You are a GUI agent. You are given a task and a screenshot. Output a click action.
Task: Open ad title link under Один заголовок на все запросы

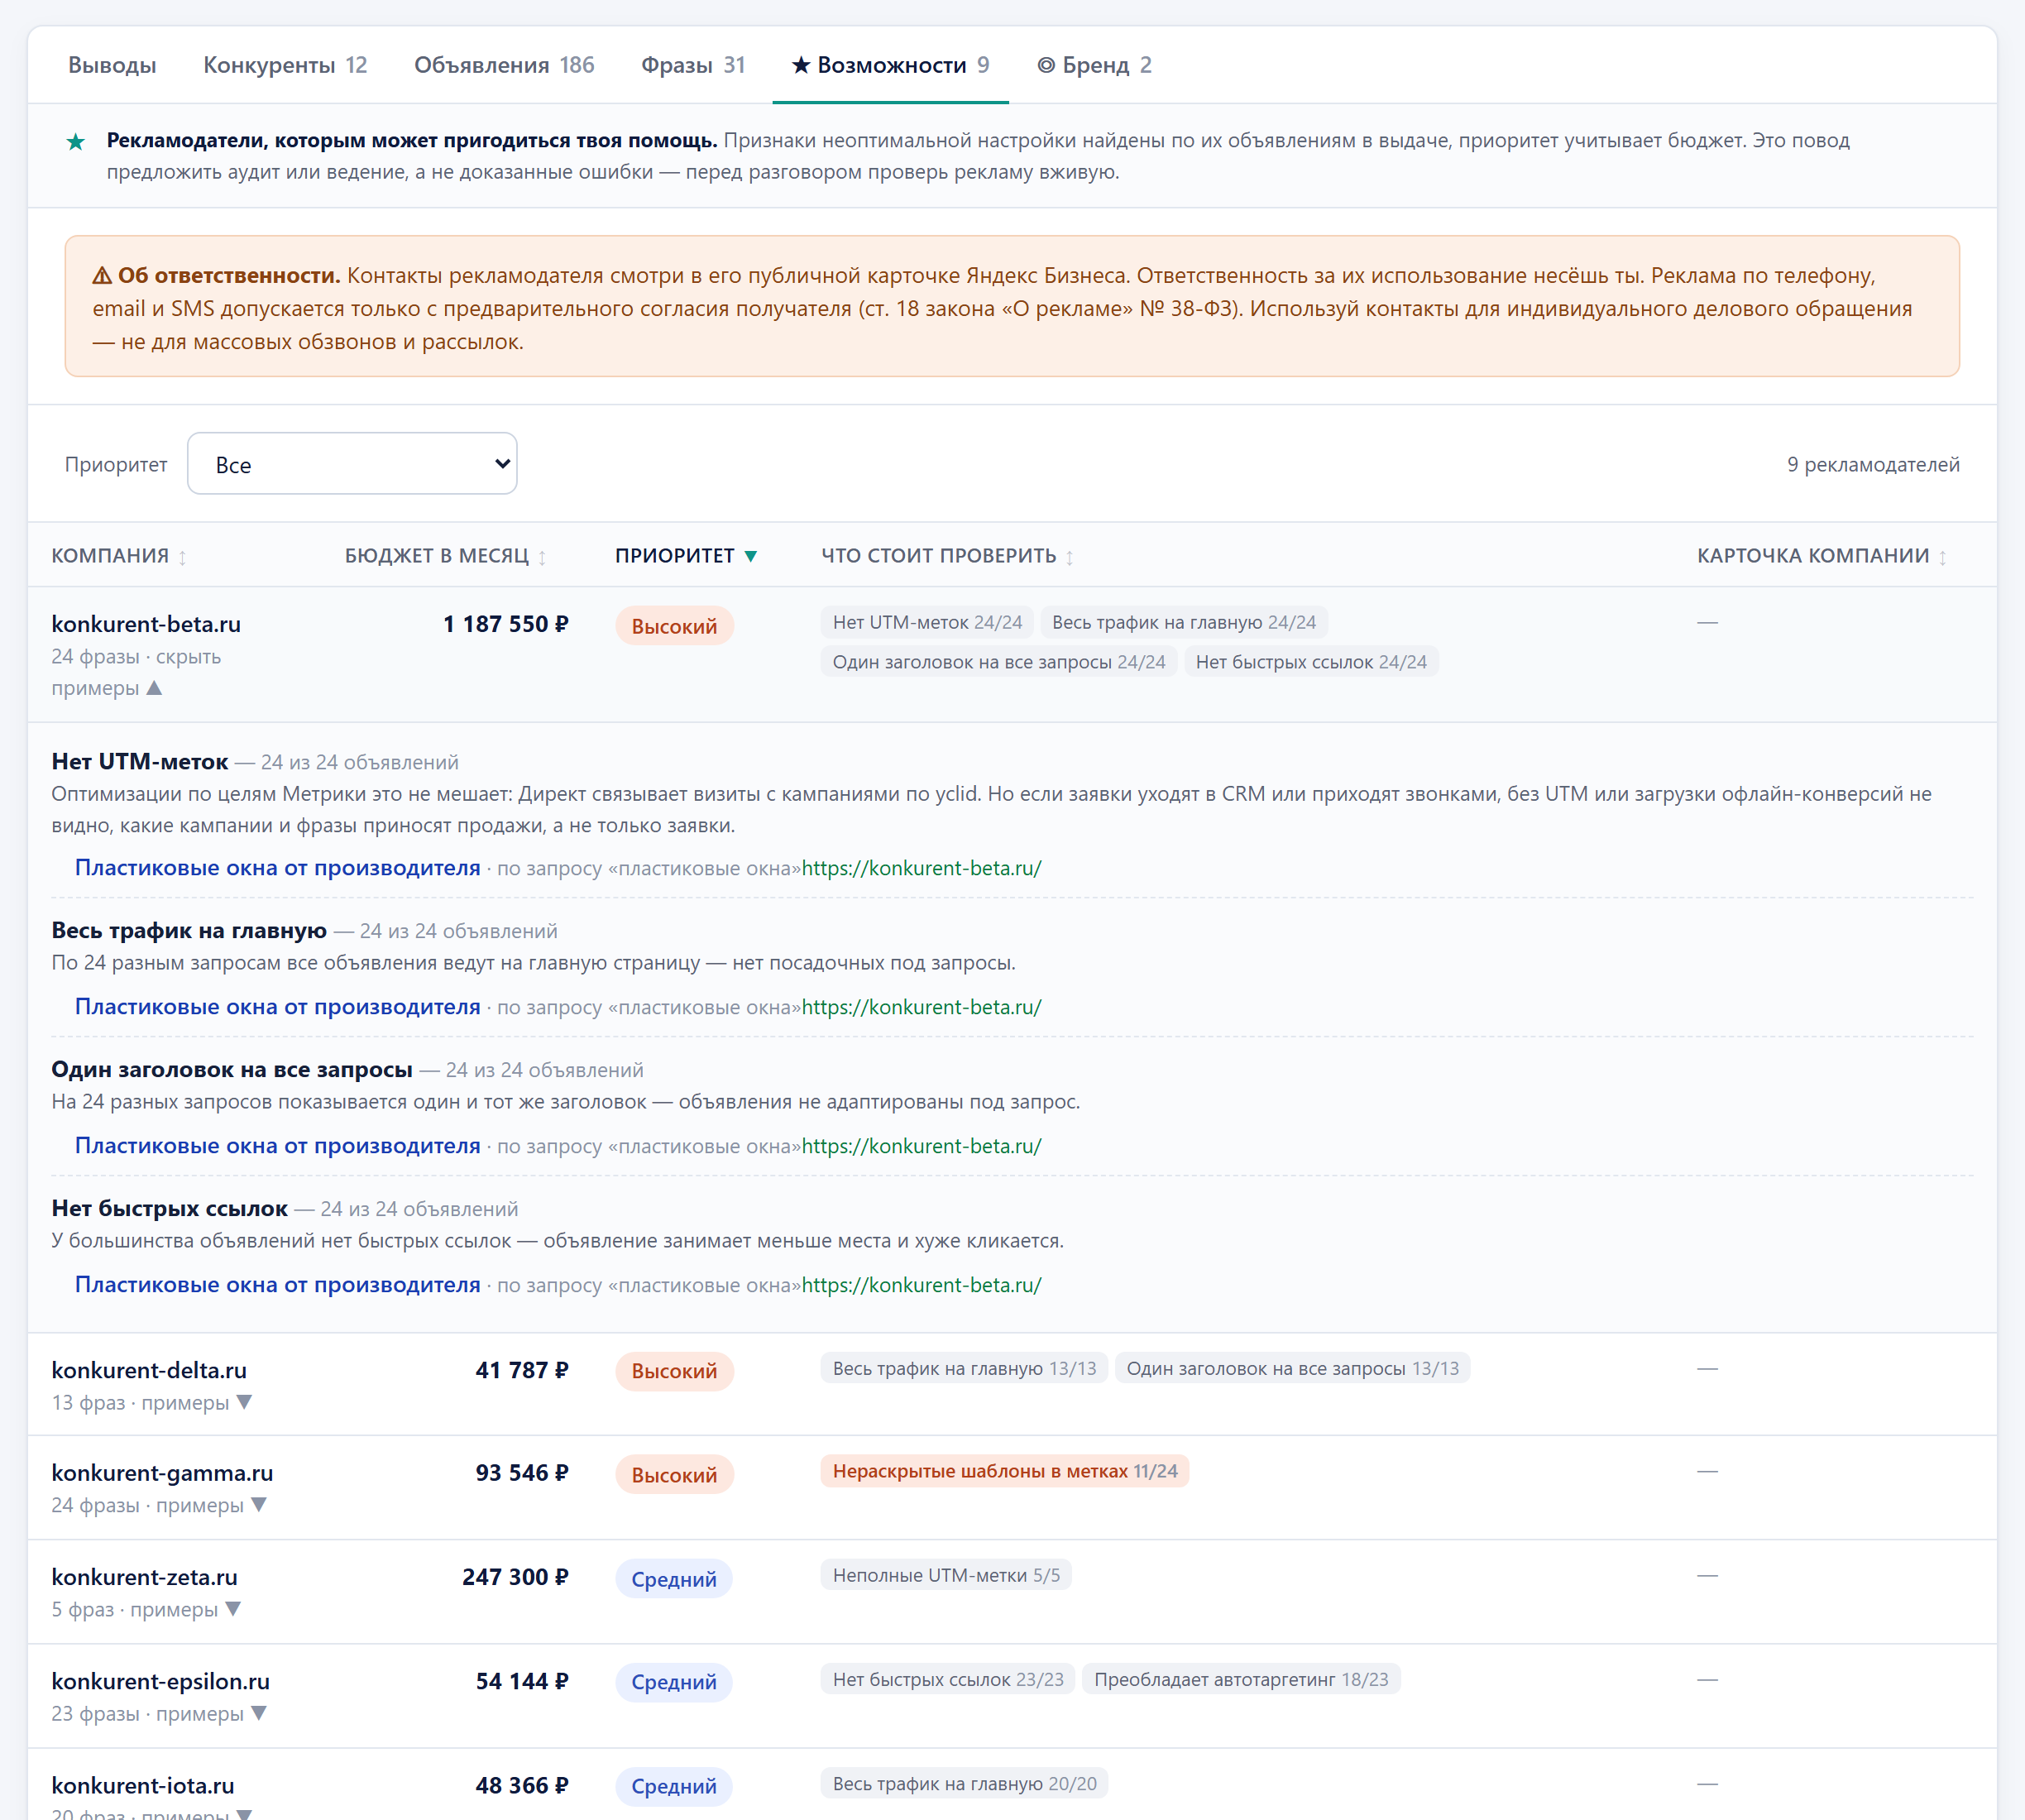(x=278, y=1146)
